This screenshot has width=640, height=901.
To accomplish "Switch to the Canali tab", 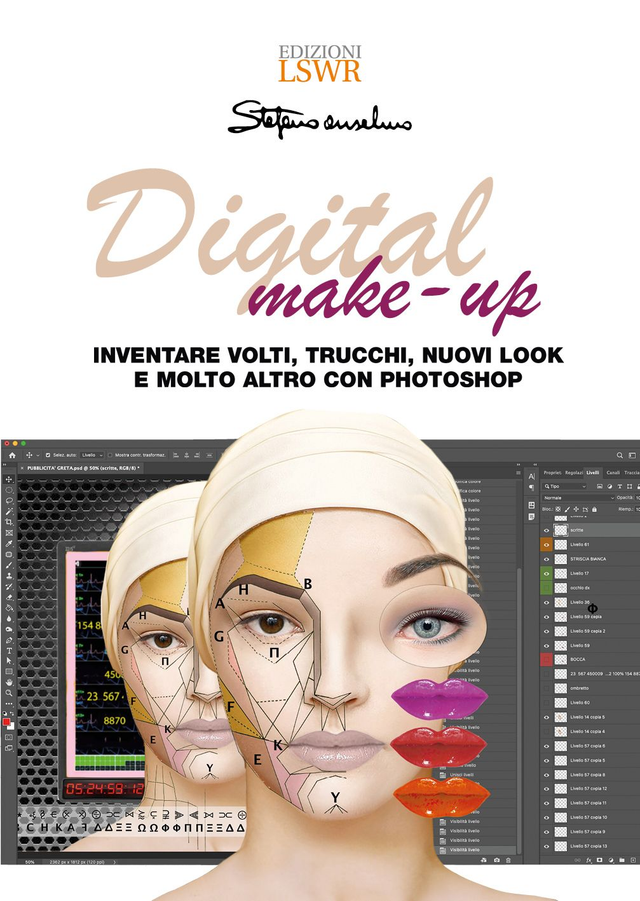I will (x=613, y=472).
